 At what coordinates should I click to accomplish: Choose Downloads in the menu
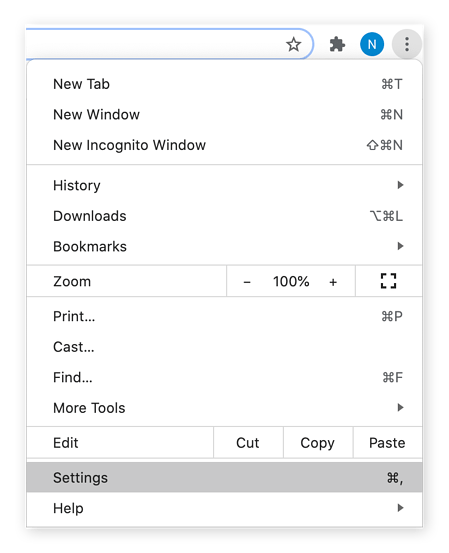[224, 216]
